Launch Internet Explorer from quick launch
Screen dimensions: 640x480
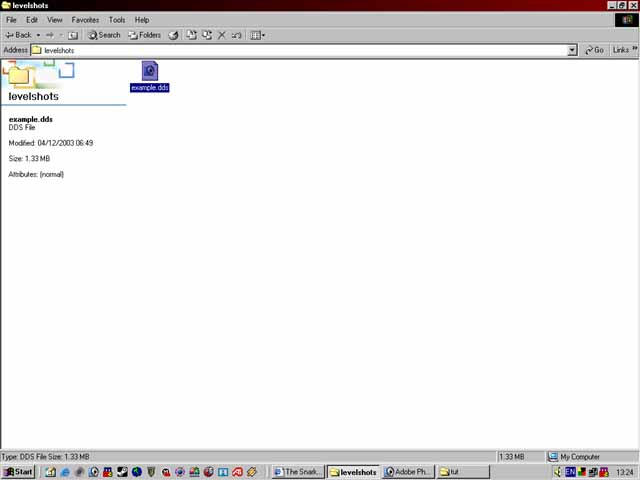(65, 472)
